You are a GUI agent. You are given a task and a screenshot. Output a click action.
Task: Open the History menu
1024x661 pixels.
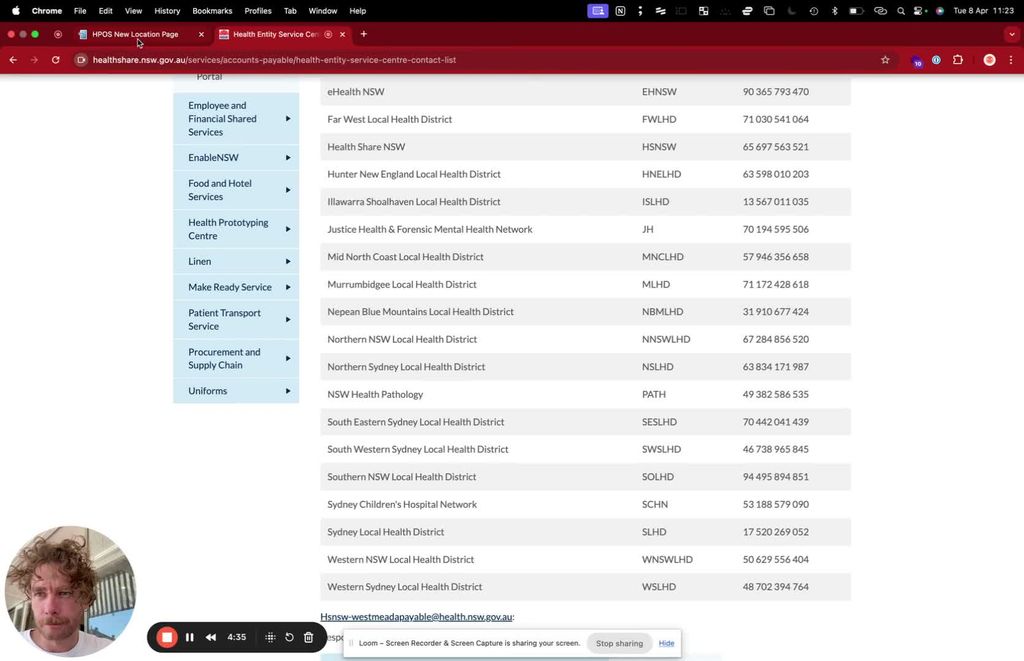pos(167,10)
